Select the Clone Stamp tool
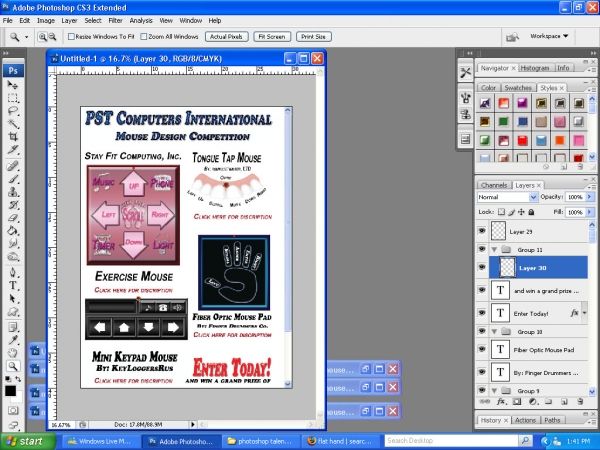The width and height of the screenshot is (600, 450). coord(13,192)
